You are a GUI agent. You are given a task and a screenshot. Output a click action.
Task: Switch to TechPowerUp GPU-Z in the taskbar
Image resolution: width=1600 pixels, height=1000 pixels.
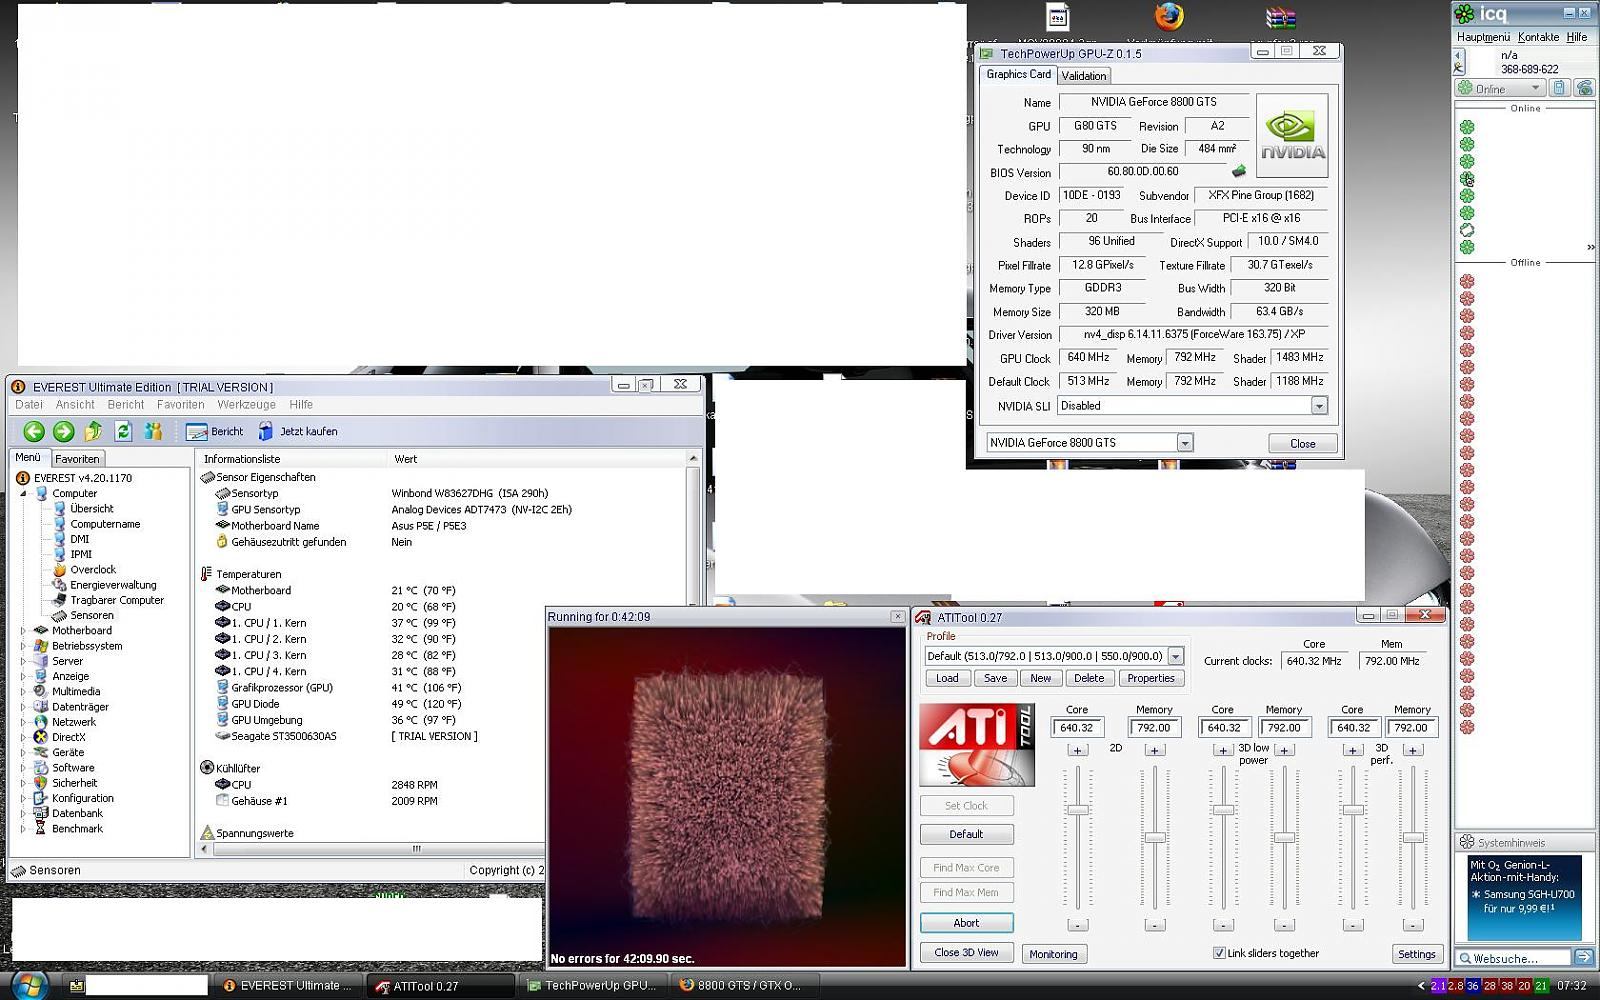coord(592,986)
